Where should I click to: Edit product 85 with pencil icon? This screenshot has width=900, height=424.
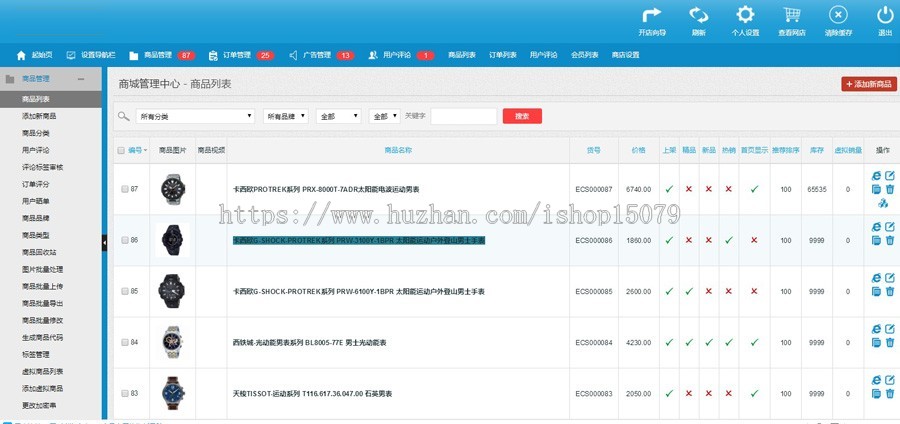click(890, 278)
